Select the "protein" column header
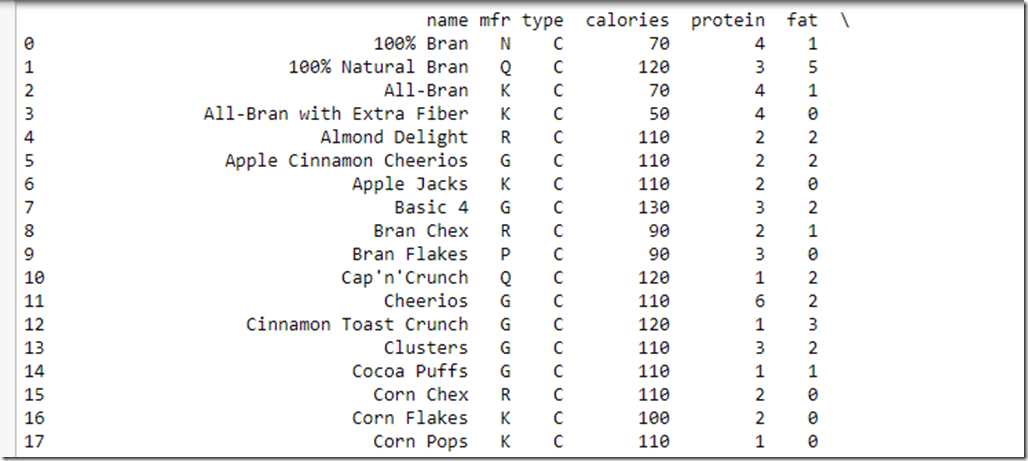The width and height of the screenshot is (1028, 461). [727, 20]
